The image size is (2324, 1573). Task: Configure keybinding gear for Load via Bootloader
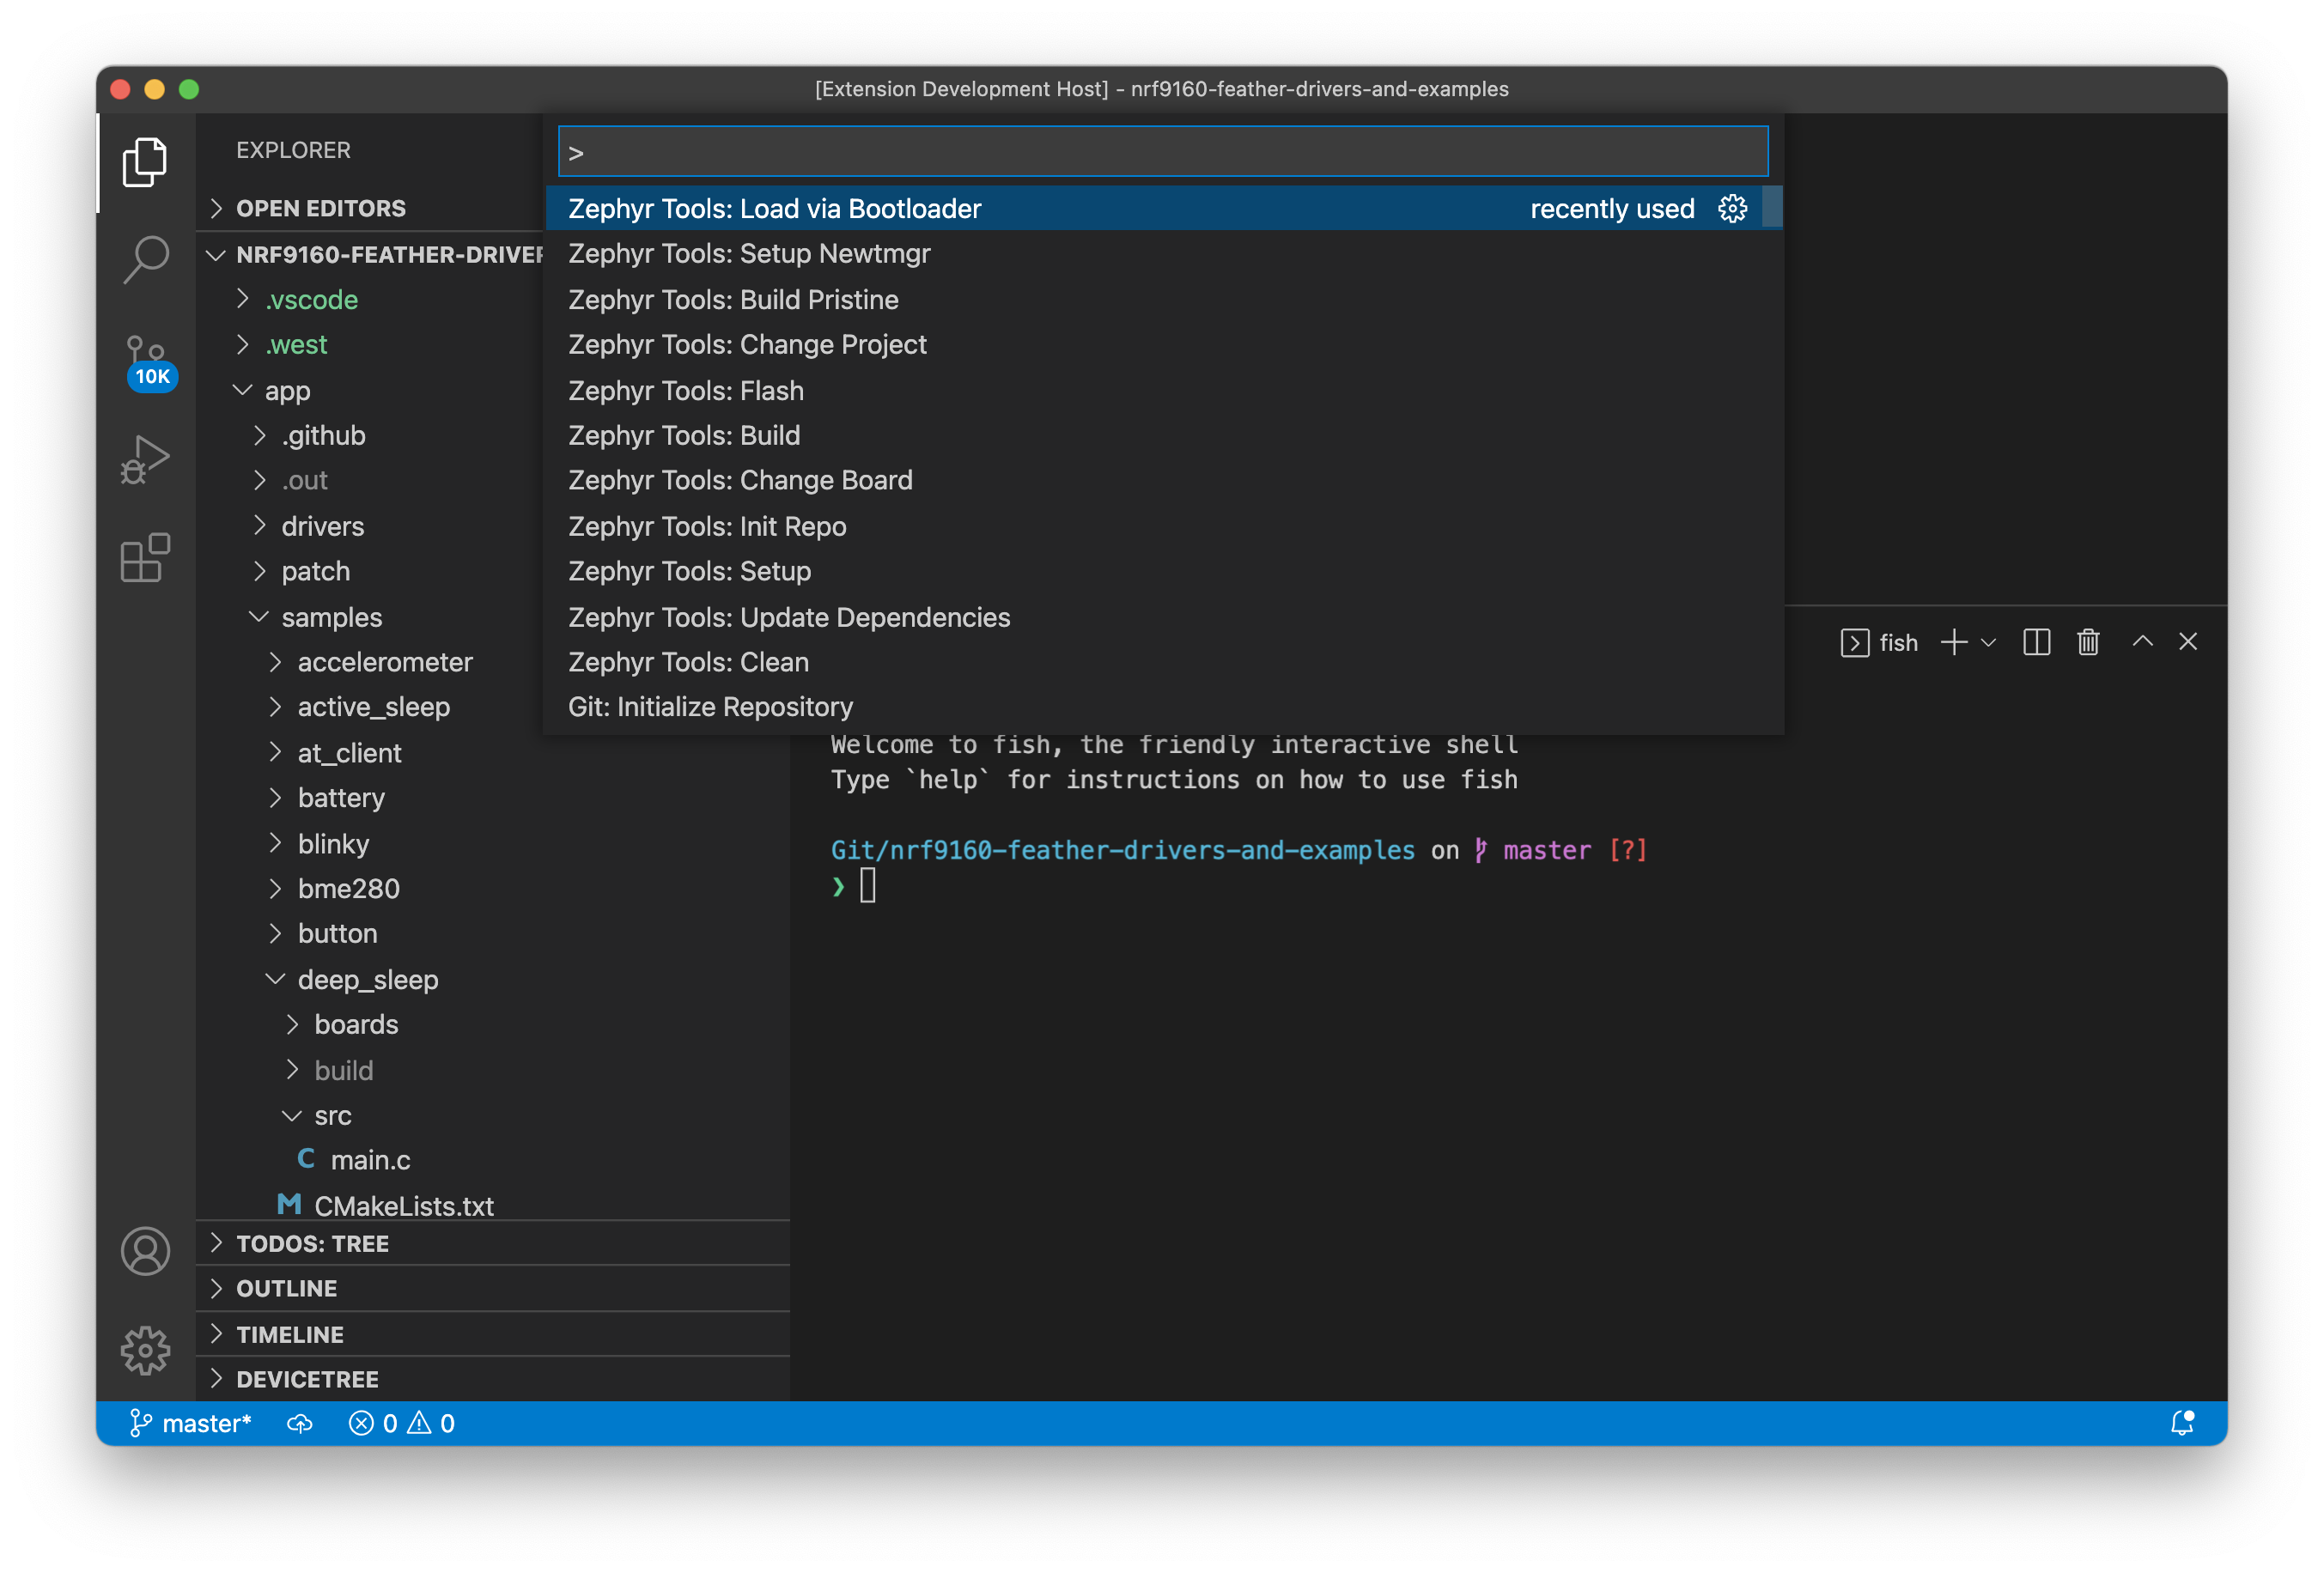pos(1732,208)
